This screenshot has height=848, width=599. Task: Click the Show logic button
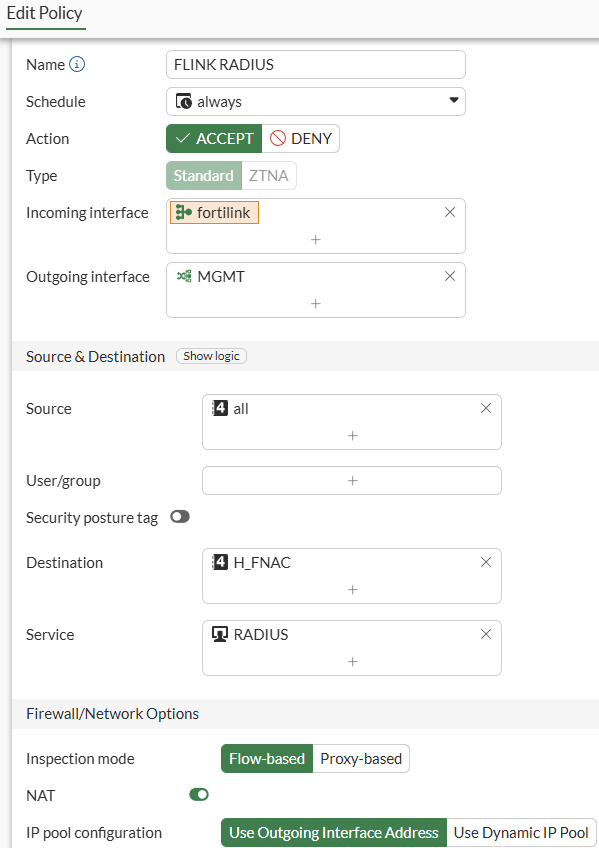(211, 356)
